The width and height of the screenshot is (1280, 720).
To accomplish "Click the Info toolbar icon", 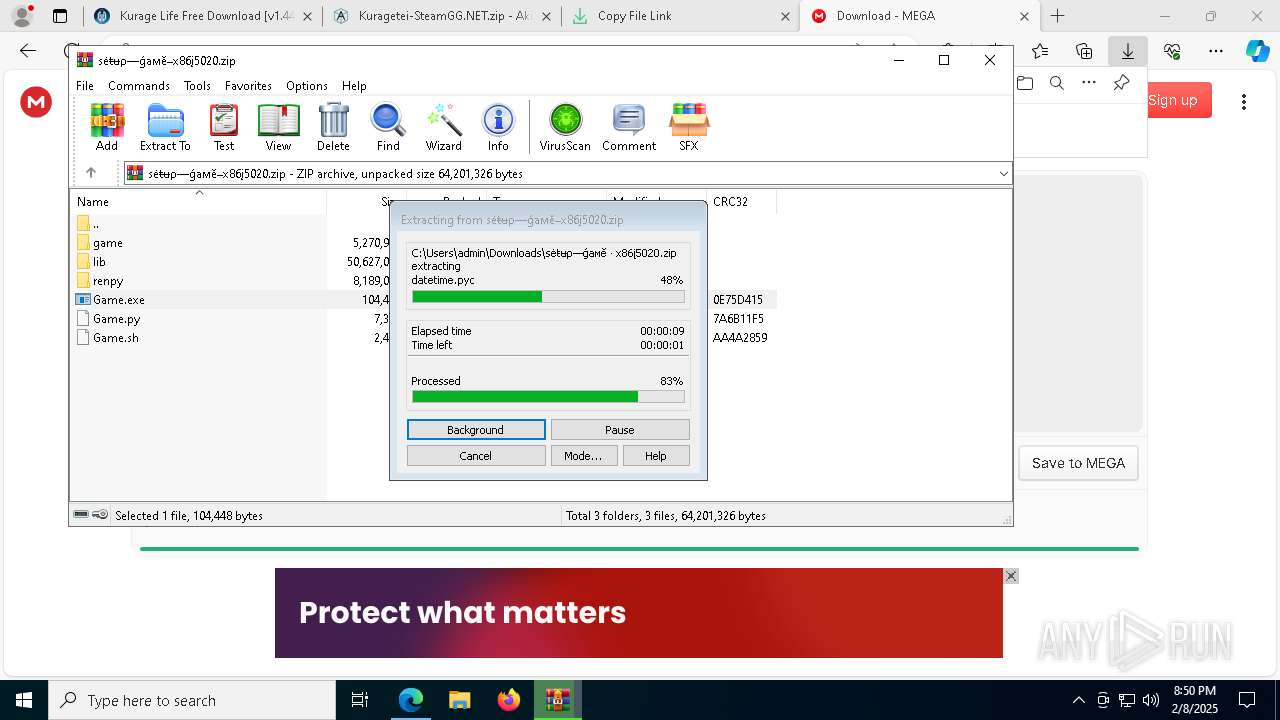I will click(x=498, y=127).
